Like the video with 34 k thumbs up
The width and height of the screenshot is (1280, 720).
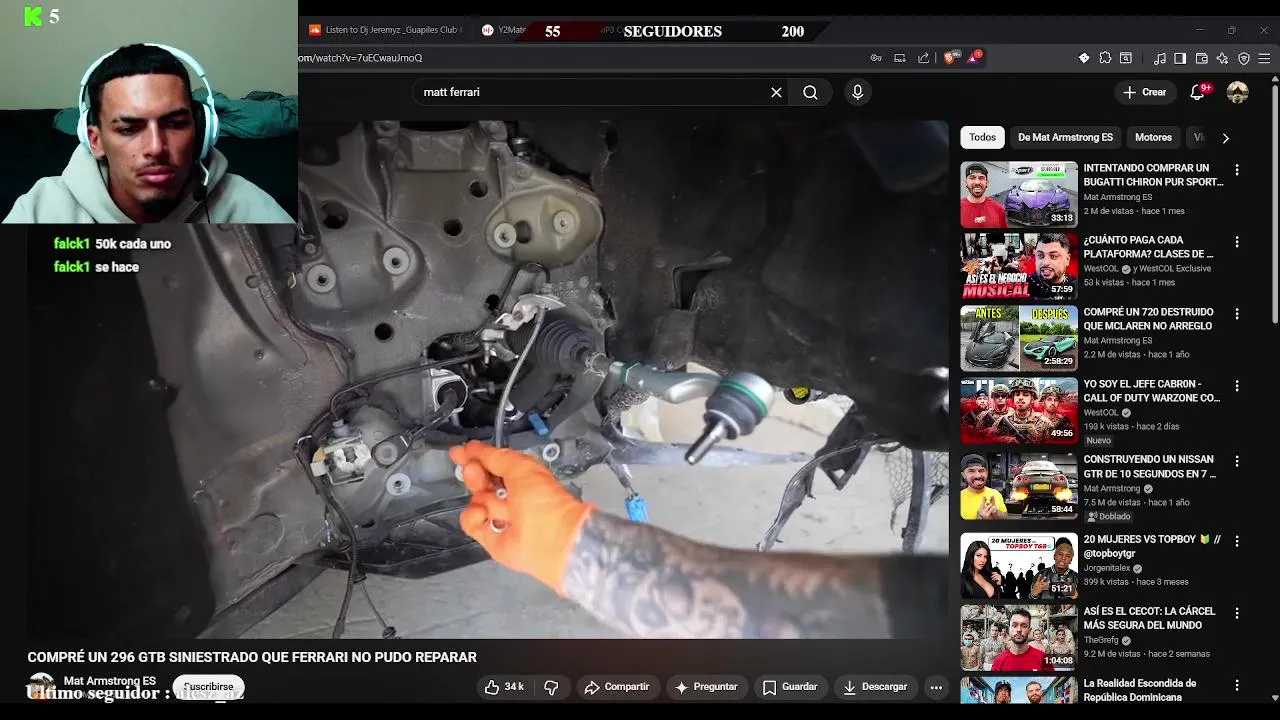pos(505,687)
